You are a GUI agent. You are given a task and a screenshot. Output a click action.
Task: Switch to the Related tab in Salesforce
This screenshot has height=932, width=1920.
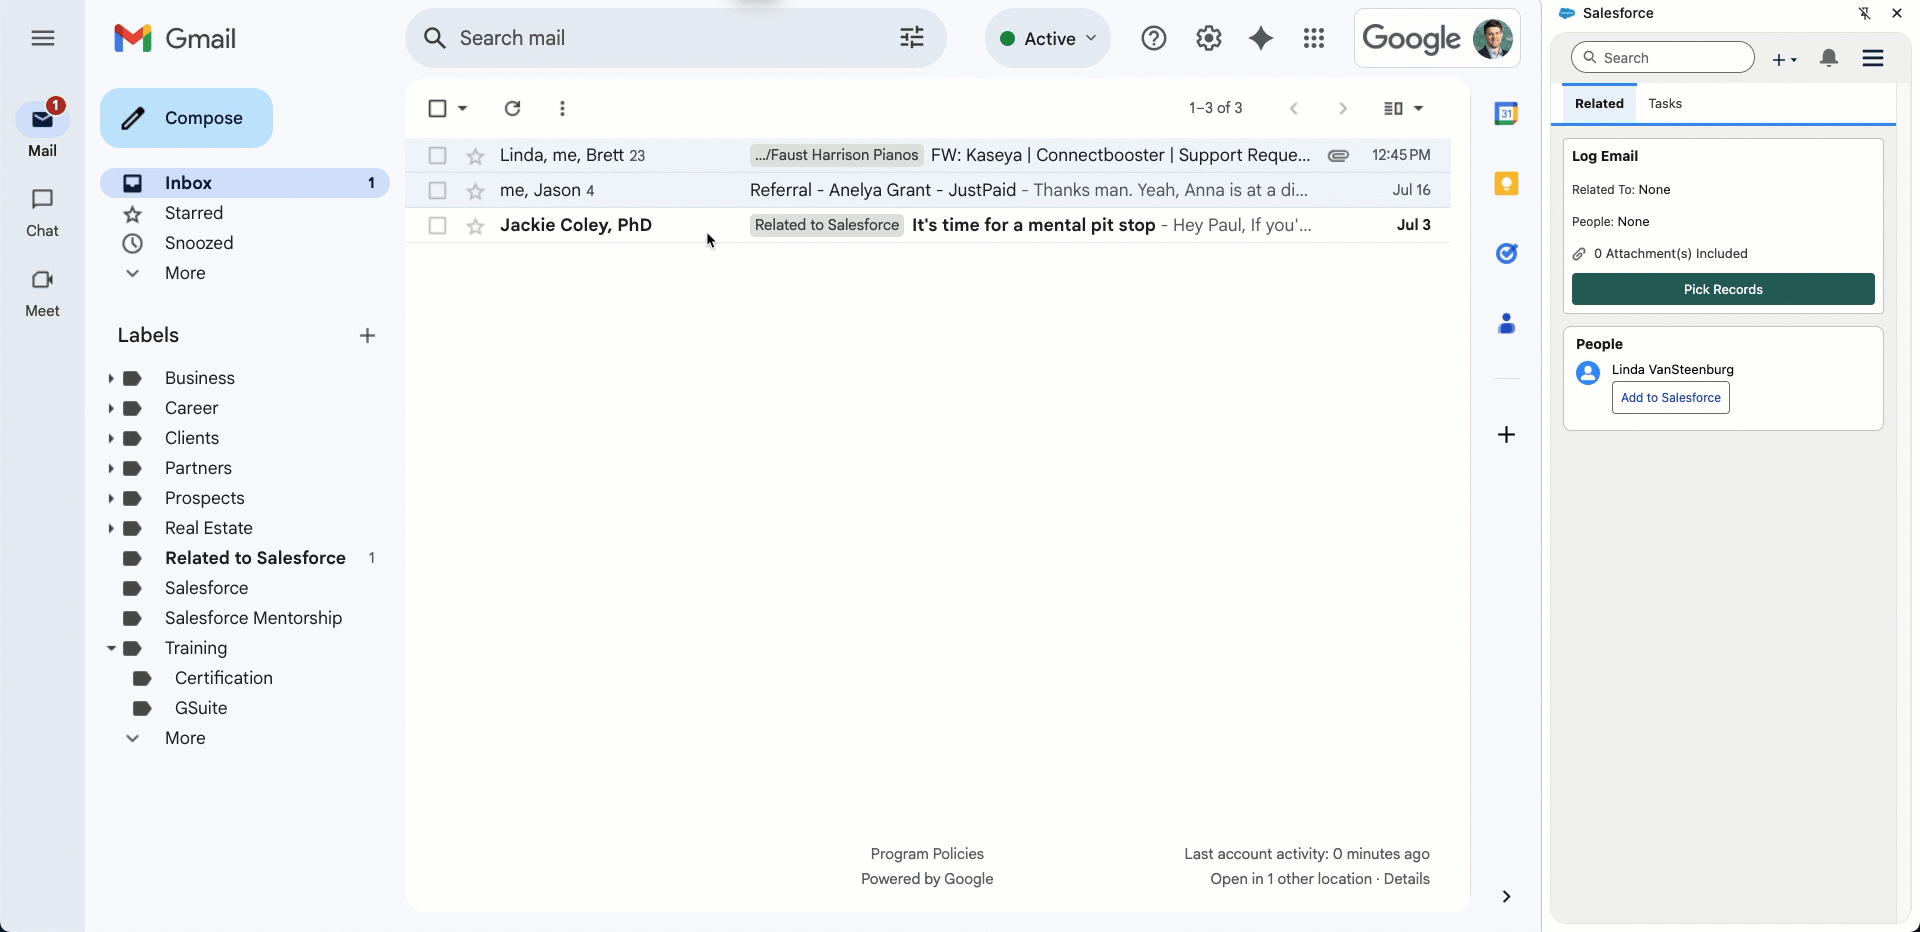[x=1599, y=103]
